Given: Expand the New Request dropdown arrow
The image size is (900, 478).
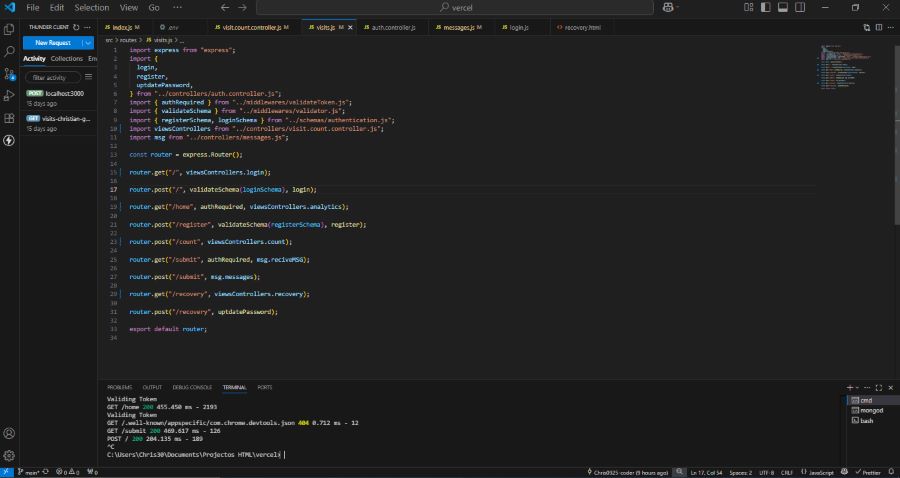Looking at the screenshot, I should pyautogui.click(x=88, y=43).
